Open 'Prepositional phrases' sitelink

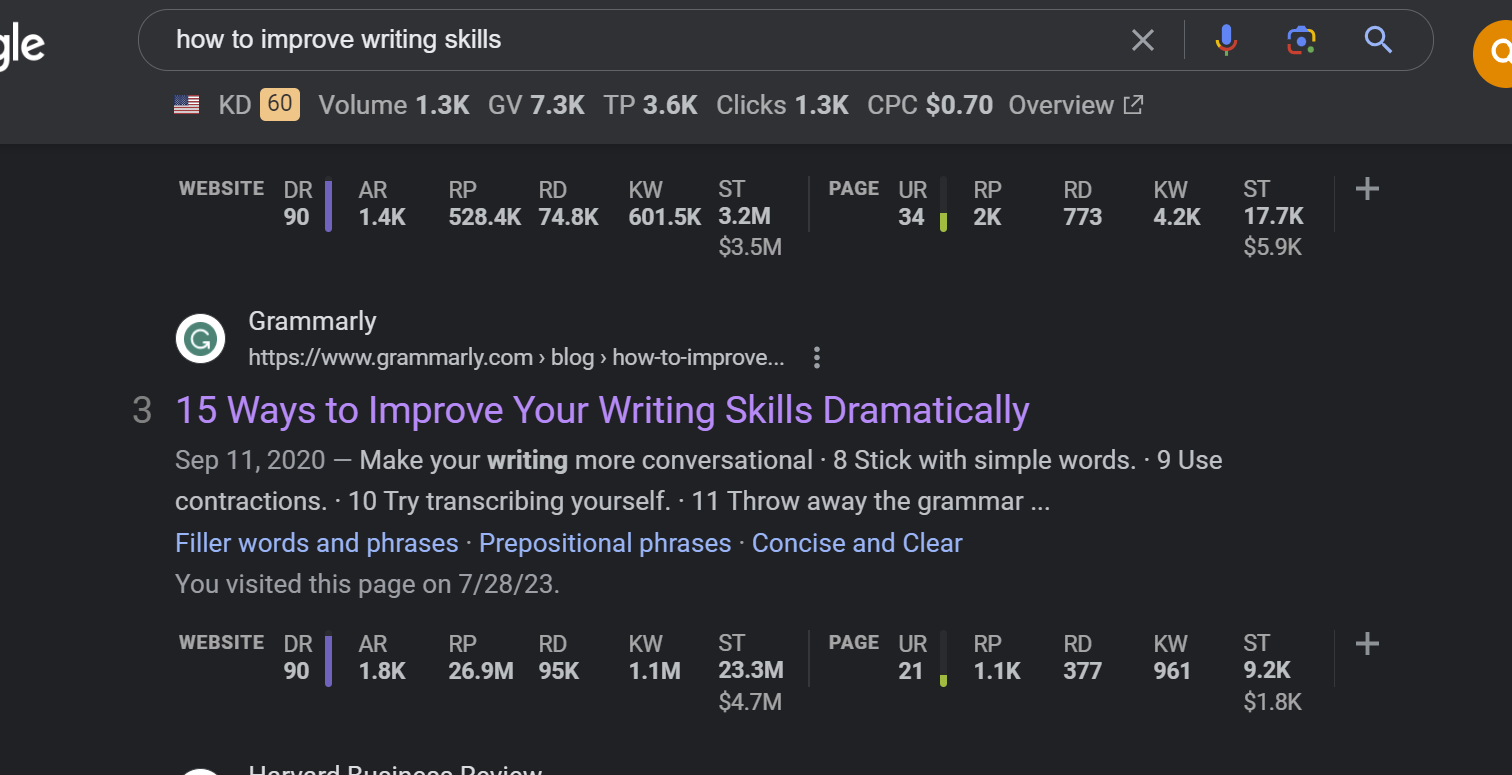point(605,543)
